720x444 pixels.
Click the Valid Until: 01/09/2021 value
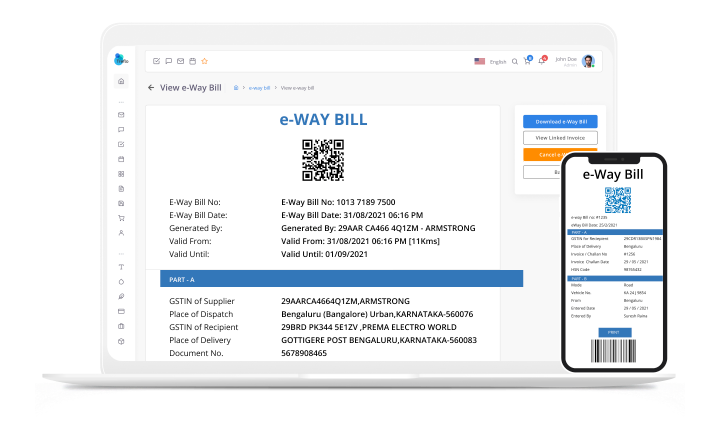point(324,254)
